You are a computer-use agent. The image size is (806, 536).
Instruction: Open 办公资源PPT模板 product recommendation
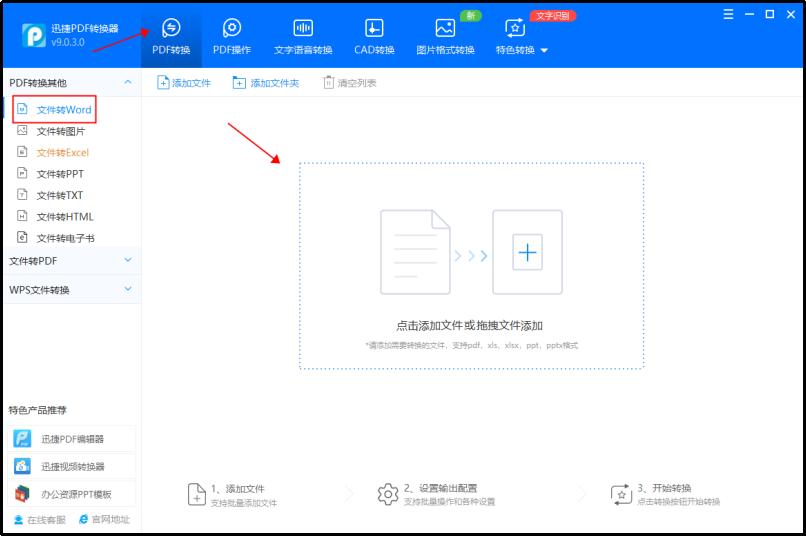[71, 494]
